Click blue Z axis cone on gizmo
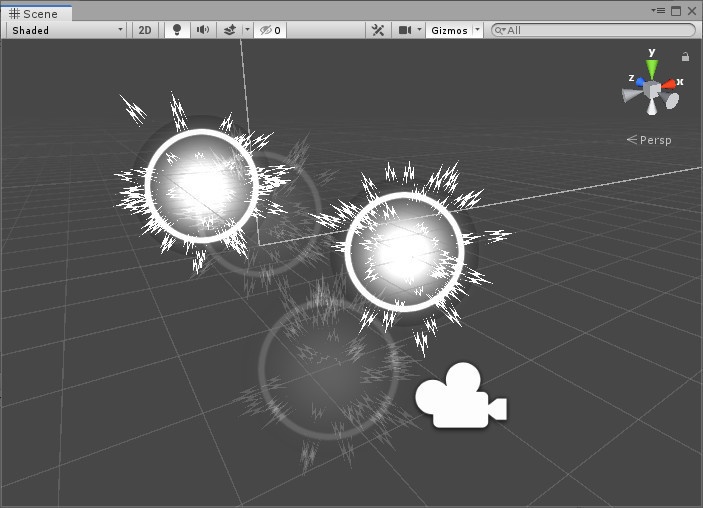Image resolution: width=703 pixels, height=508 pixels. [x=640, y=82]
